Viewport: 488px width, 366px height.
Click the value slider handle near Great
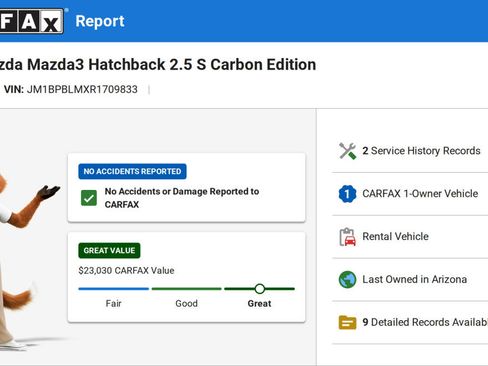click(260, 289)
